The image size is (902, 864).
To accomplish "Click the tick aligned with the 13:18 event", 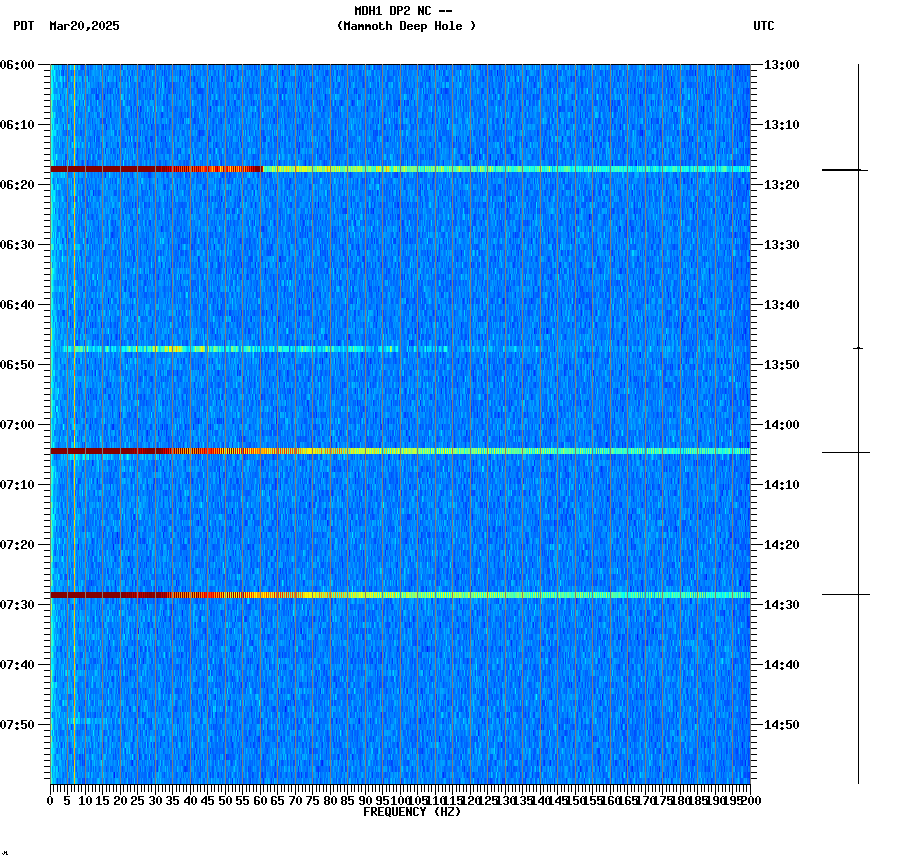I will coord(844,170).
